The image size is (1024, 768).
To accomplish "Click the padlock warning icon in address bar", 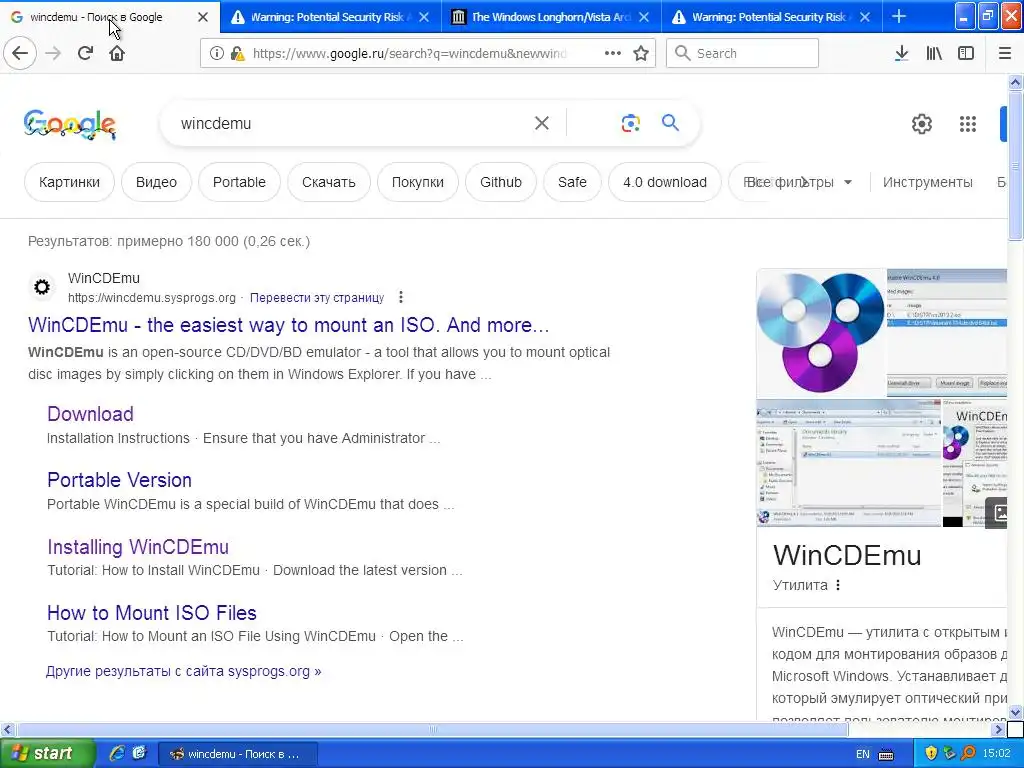I will pyautogui.click(x=238, y=53).
